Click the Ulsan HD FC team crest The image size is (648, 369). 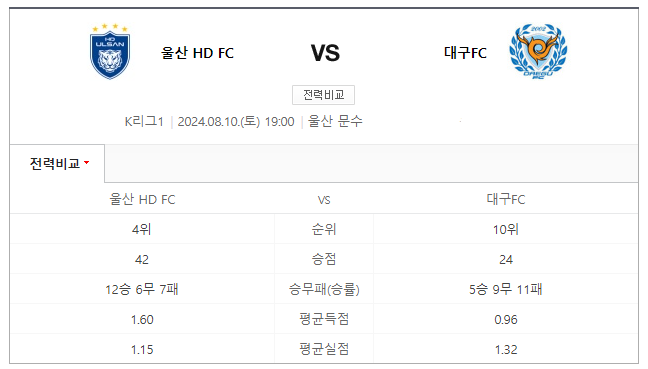pyautogui.click(x=110, y=51)
